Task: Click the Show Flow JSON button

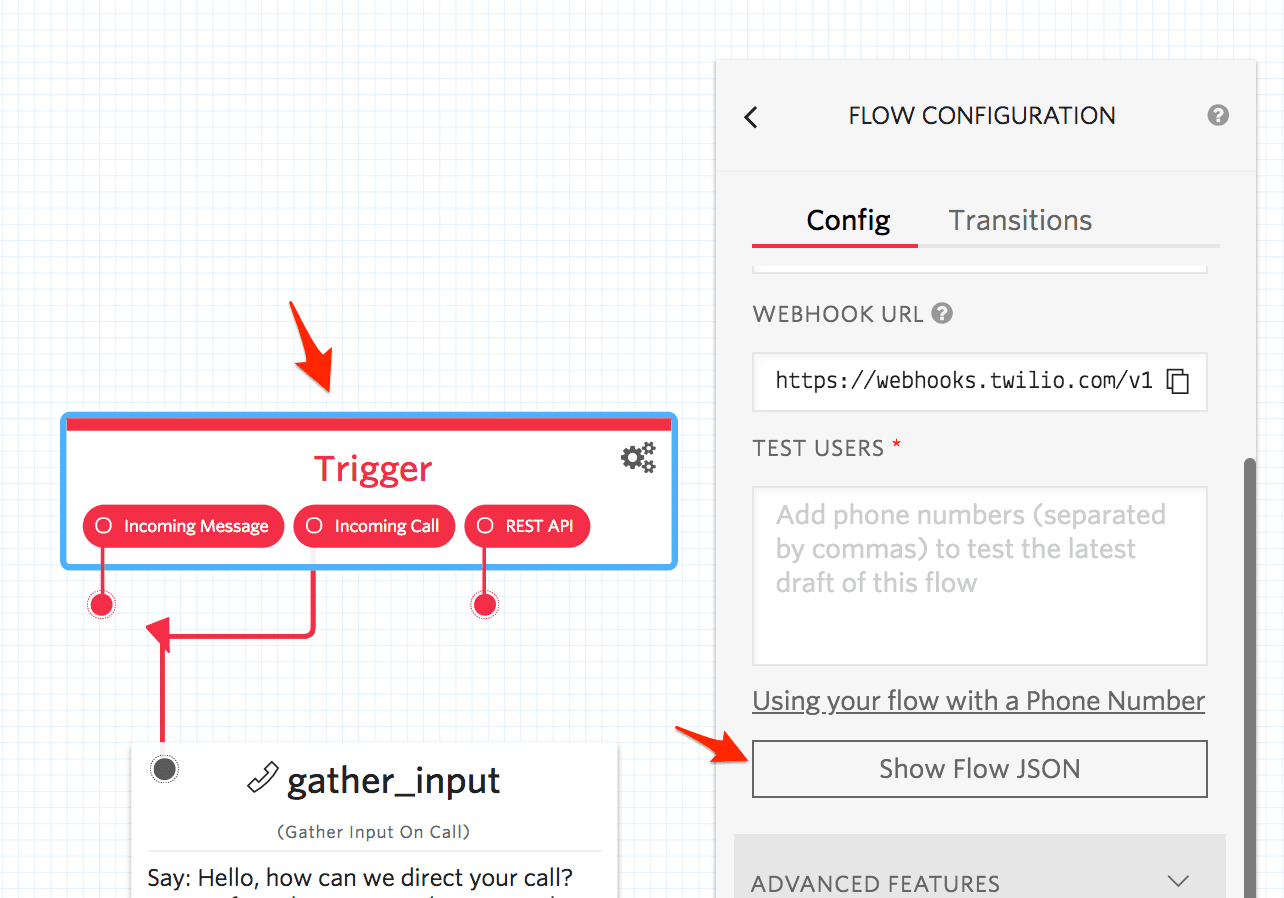Action: tap(978, 768)
